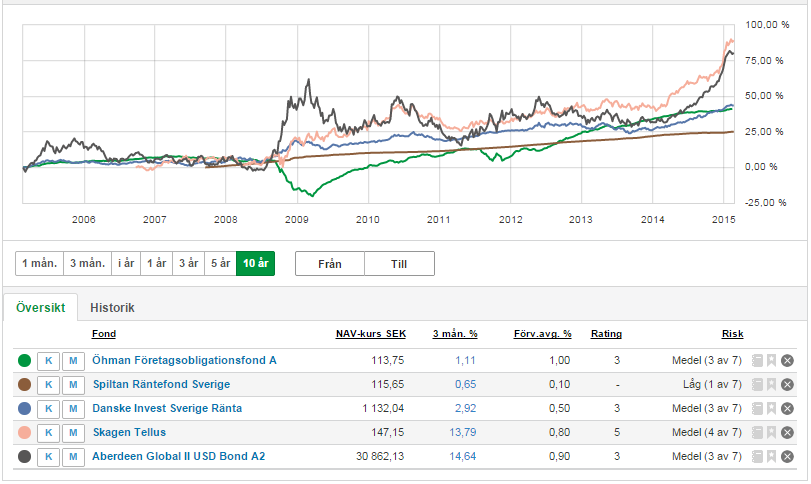Image resolution: width=811 pixels, height=484 pixels.
Task: Select the Översikt tab
Action: tap(40, 308)
